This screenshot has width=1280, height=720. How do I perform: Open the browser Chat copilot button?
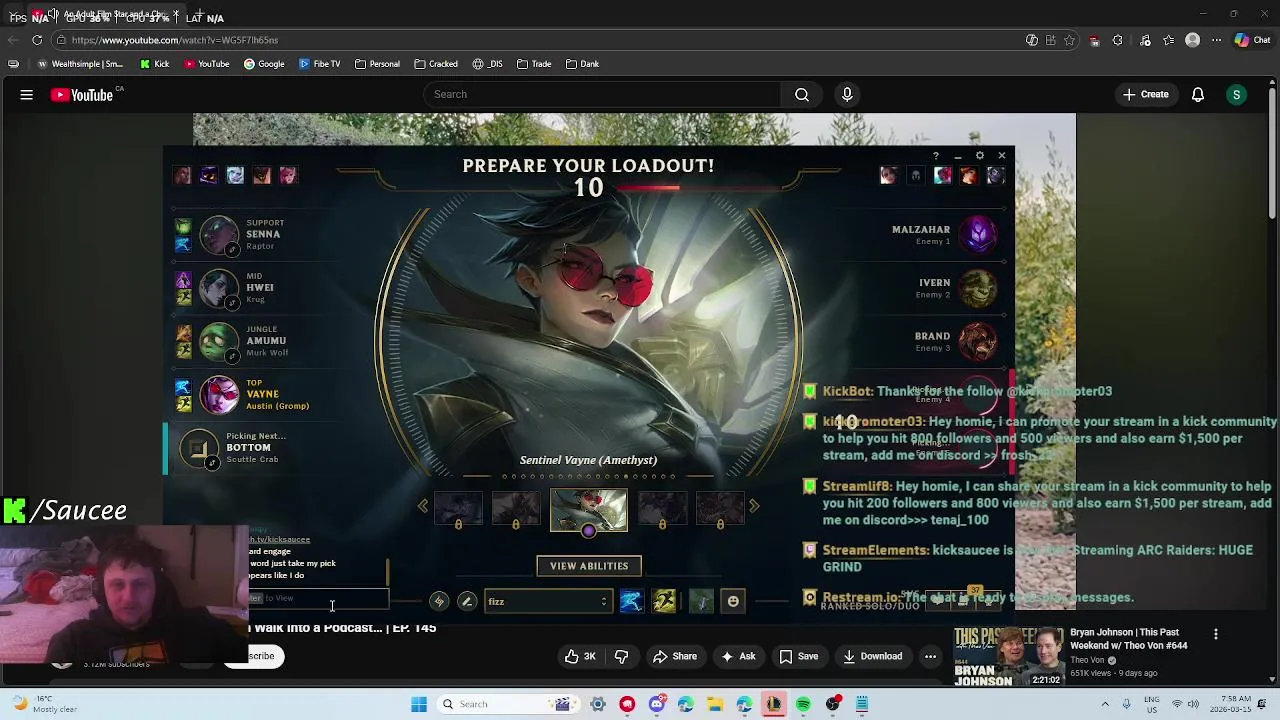1252,40
